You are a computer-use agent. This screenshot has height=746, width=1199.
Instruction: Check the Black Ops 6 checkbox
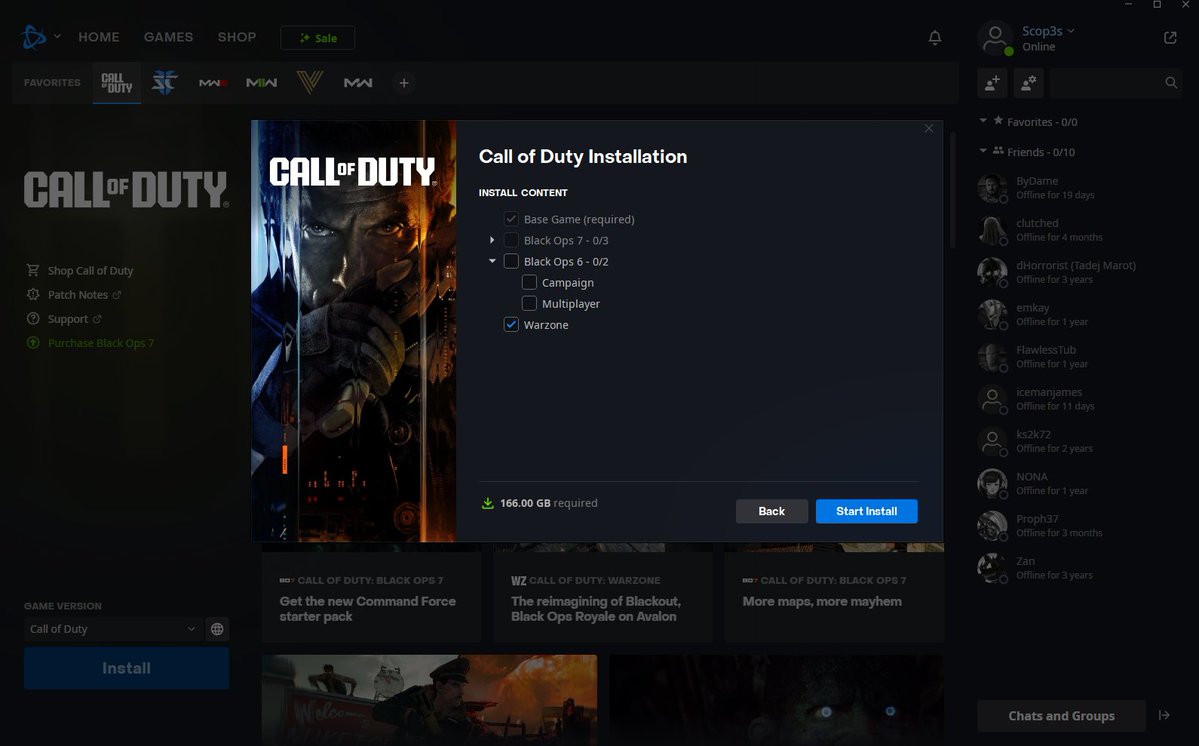[x=511, y=261]
